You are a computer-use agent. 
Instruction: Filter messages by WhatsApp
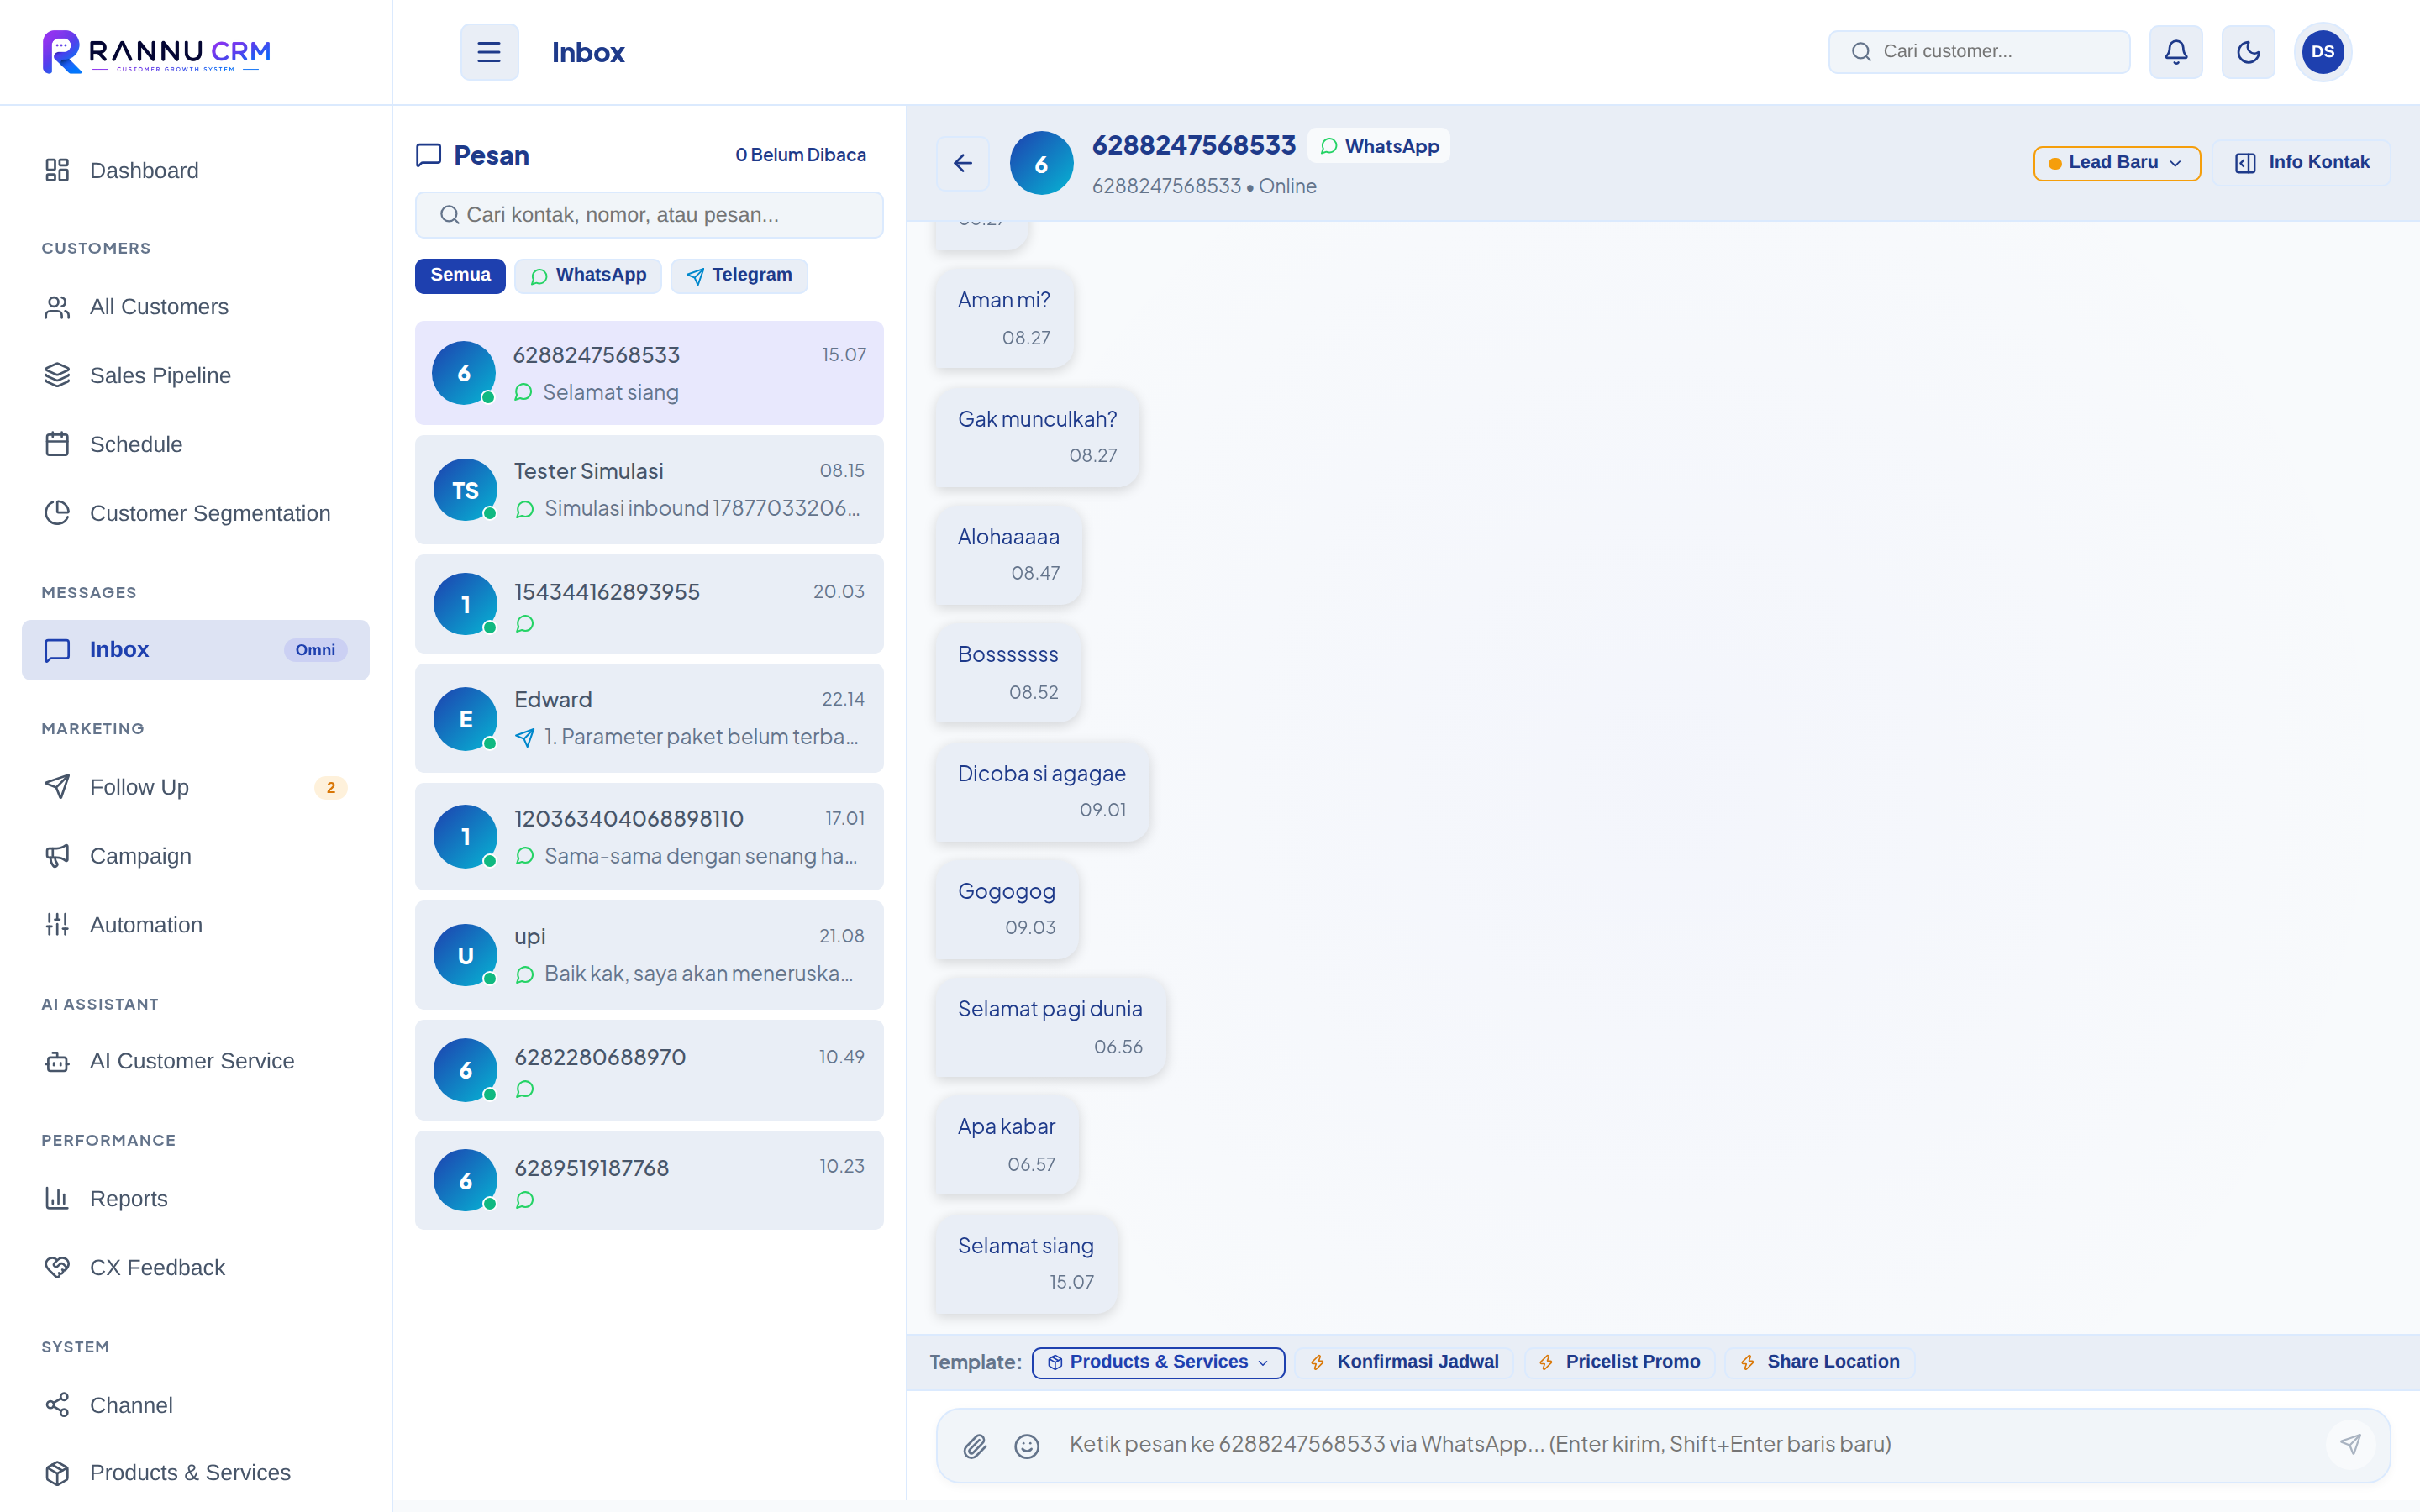click(x=588, y=275)
